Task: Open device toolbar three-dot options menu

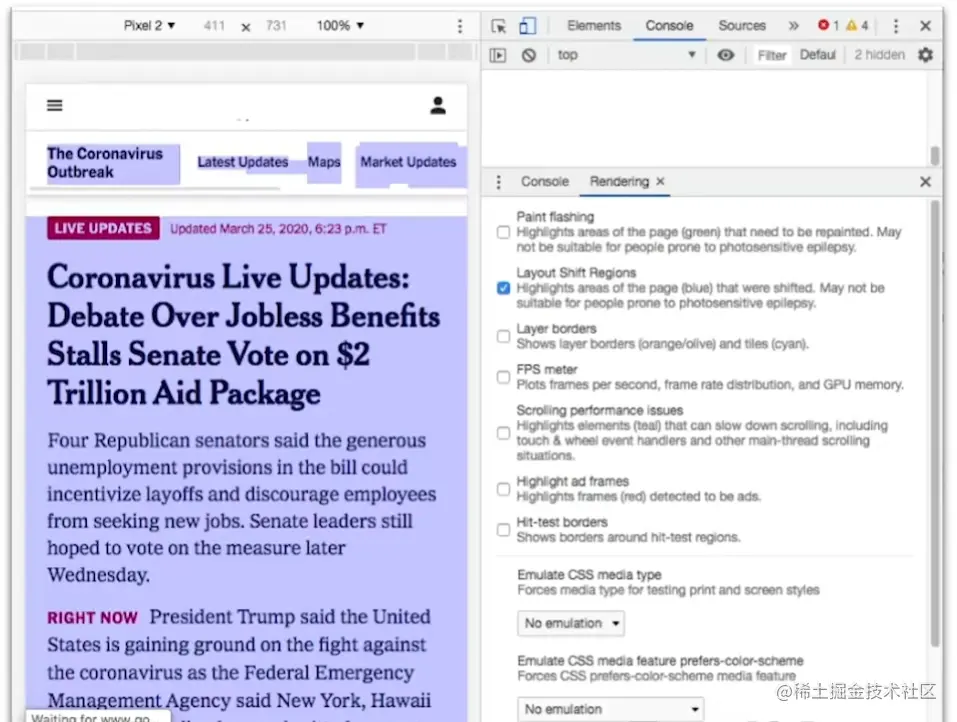Action: click(460, 26)
